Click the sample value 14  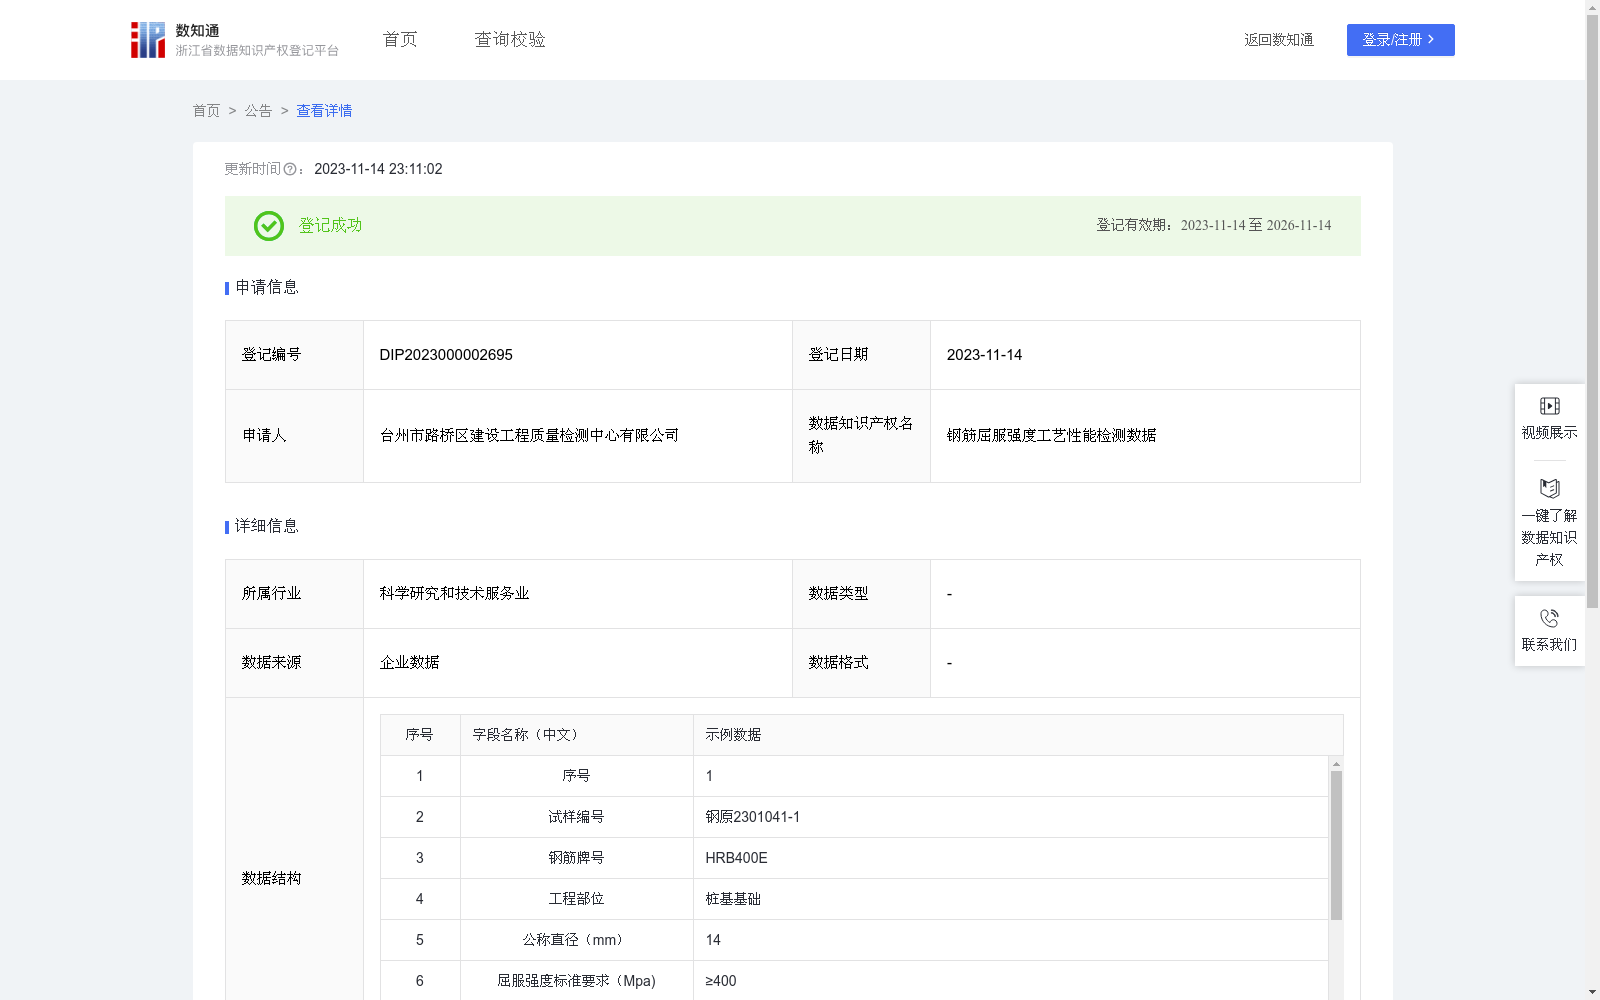713,940
